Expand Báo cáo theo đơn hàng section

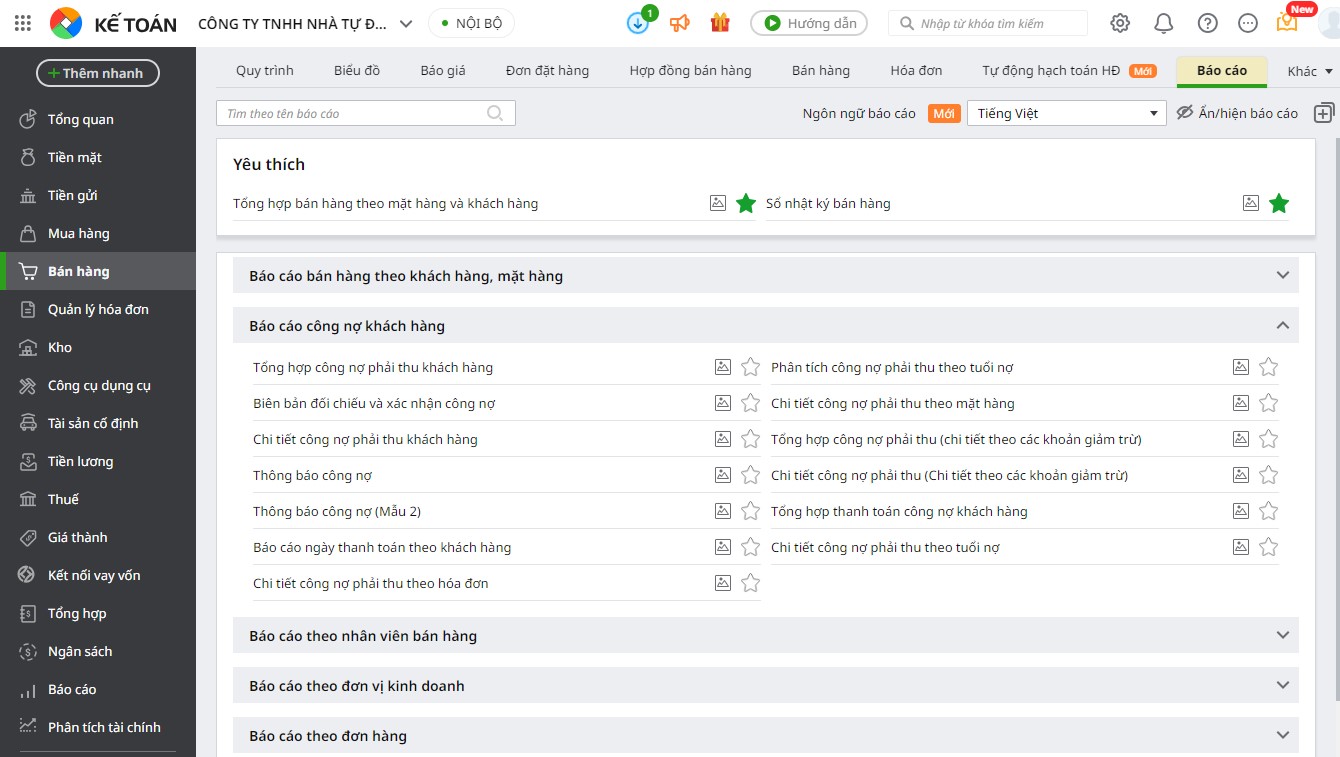point(766,735)
